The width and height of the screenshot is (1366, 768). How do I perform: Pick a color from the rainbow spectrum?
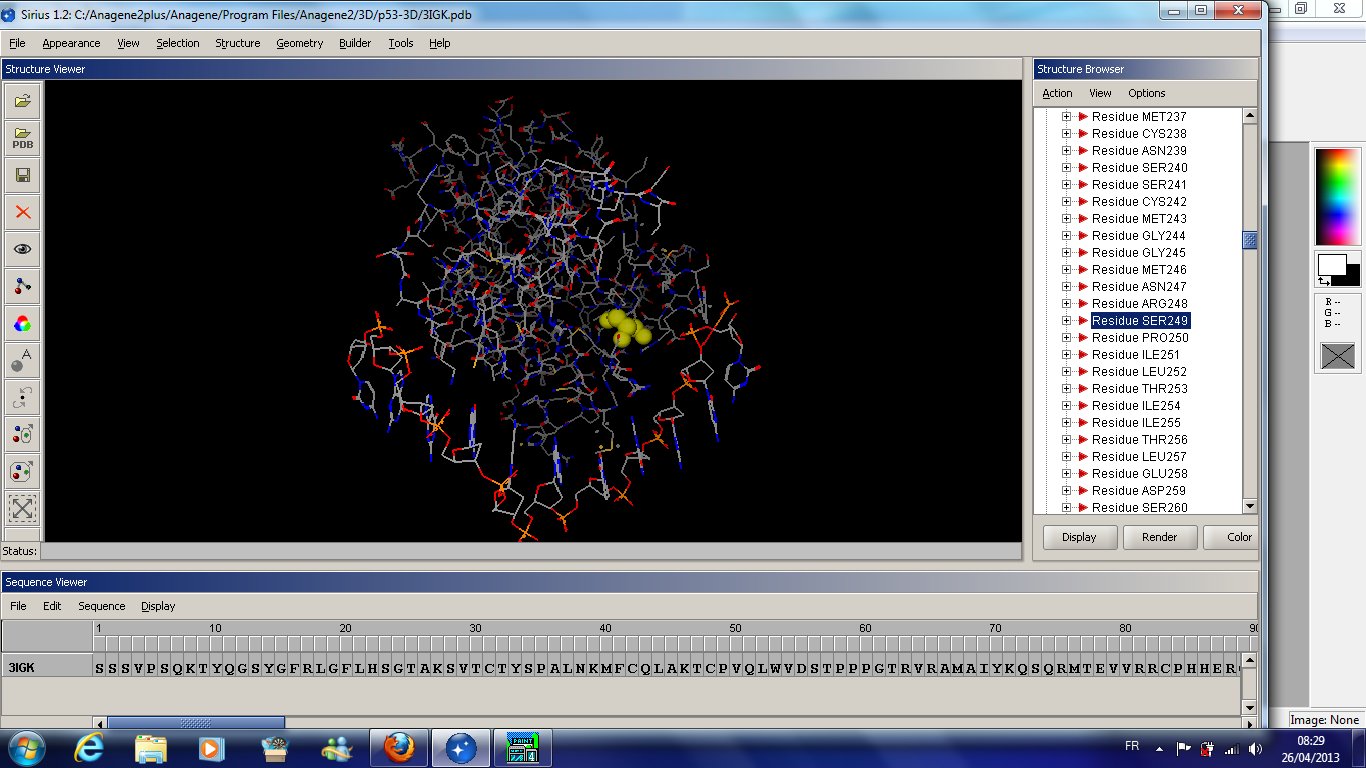click(x=1337, y=196)
